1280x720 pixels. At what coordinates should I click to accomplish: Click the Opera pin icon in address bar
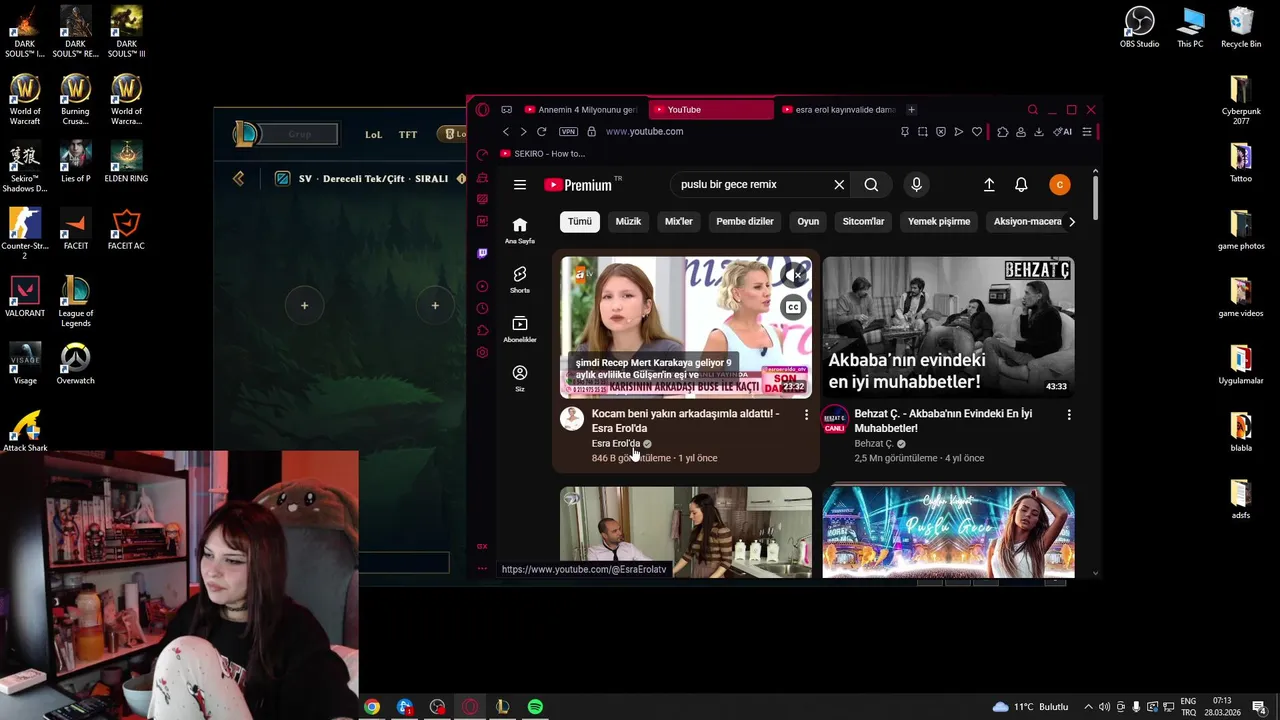(x=905, y=132)
